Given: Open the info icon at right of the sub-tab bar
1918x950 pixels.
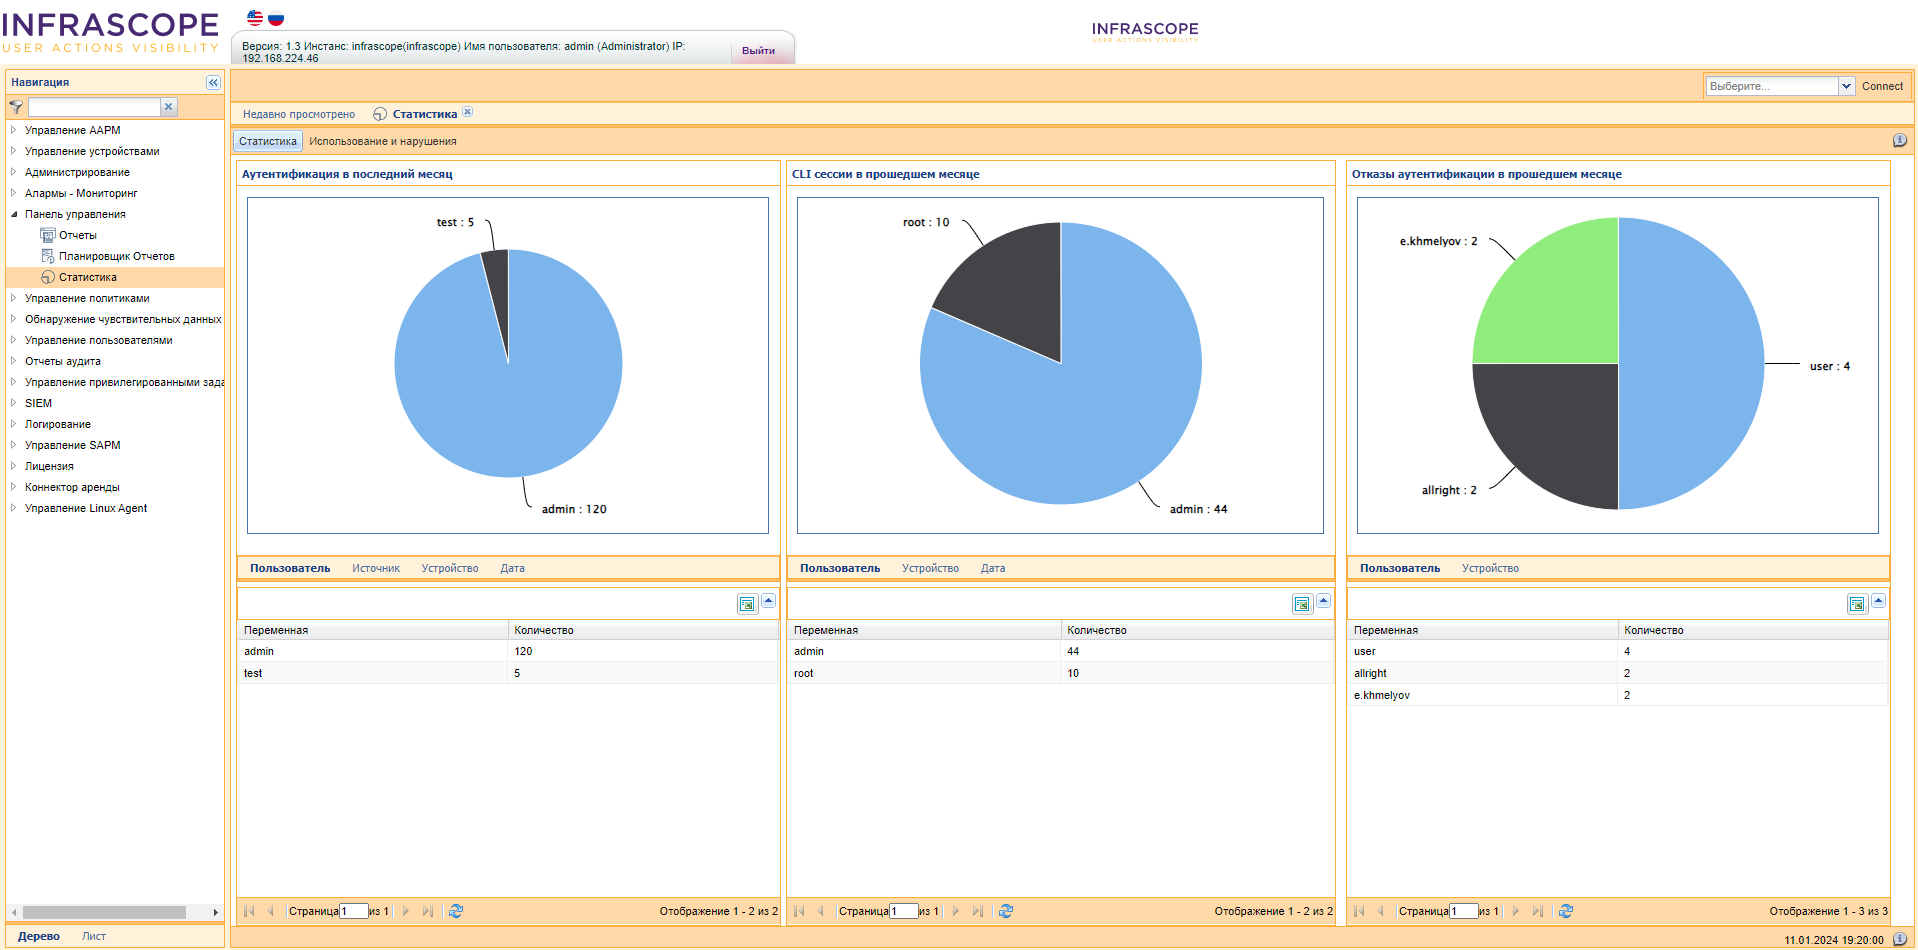Looking at the screenshot, I should pyautogui.click(x=1899, y=141).
